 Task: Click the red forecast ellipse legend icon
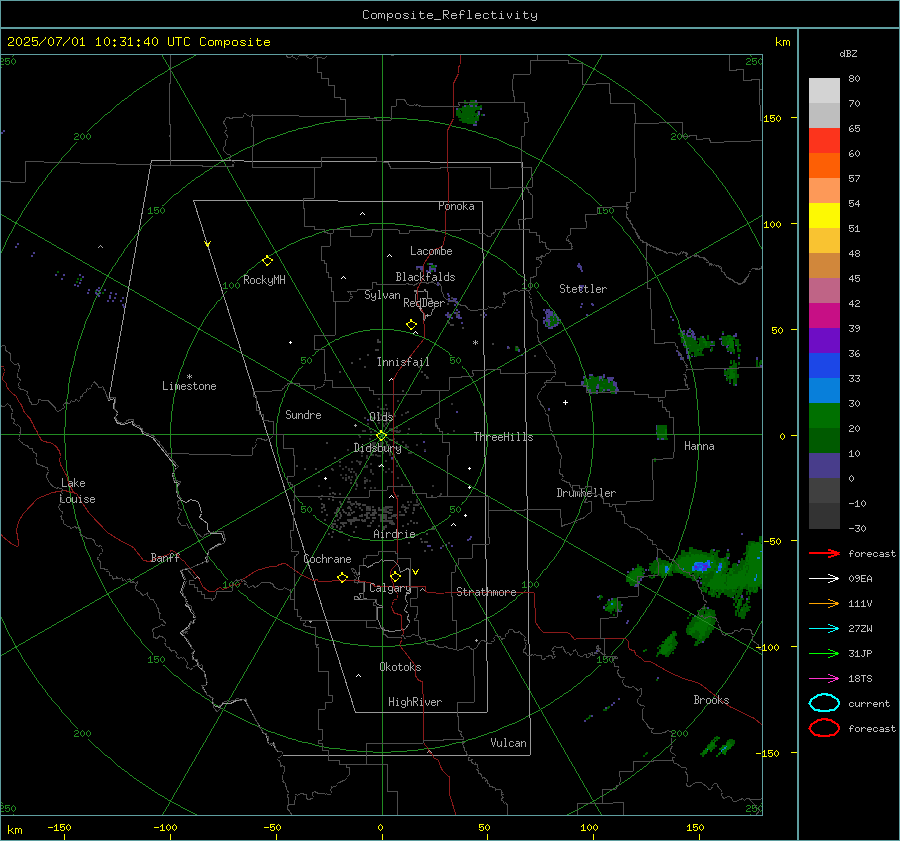click(x=824, y=728)
